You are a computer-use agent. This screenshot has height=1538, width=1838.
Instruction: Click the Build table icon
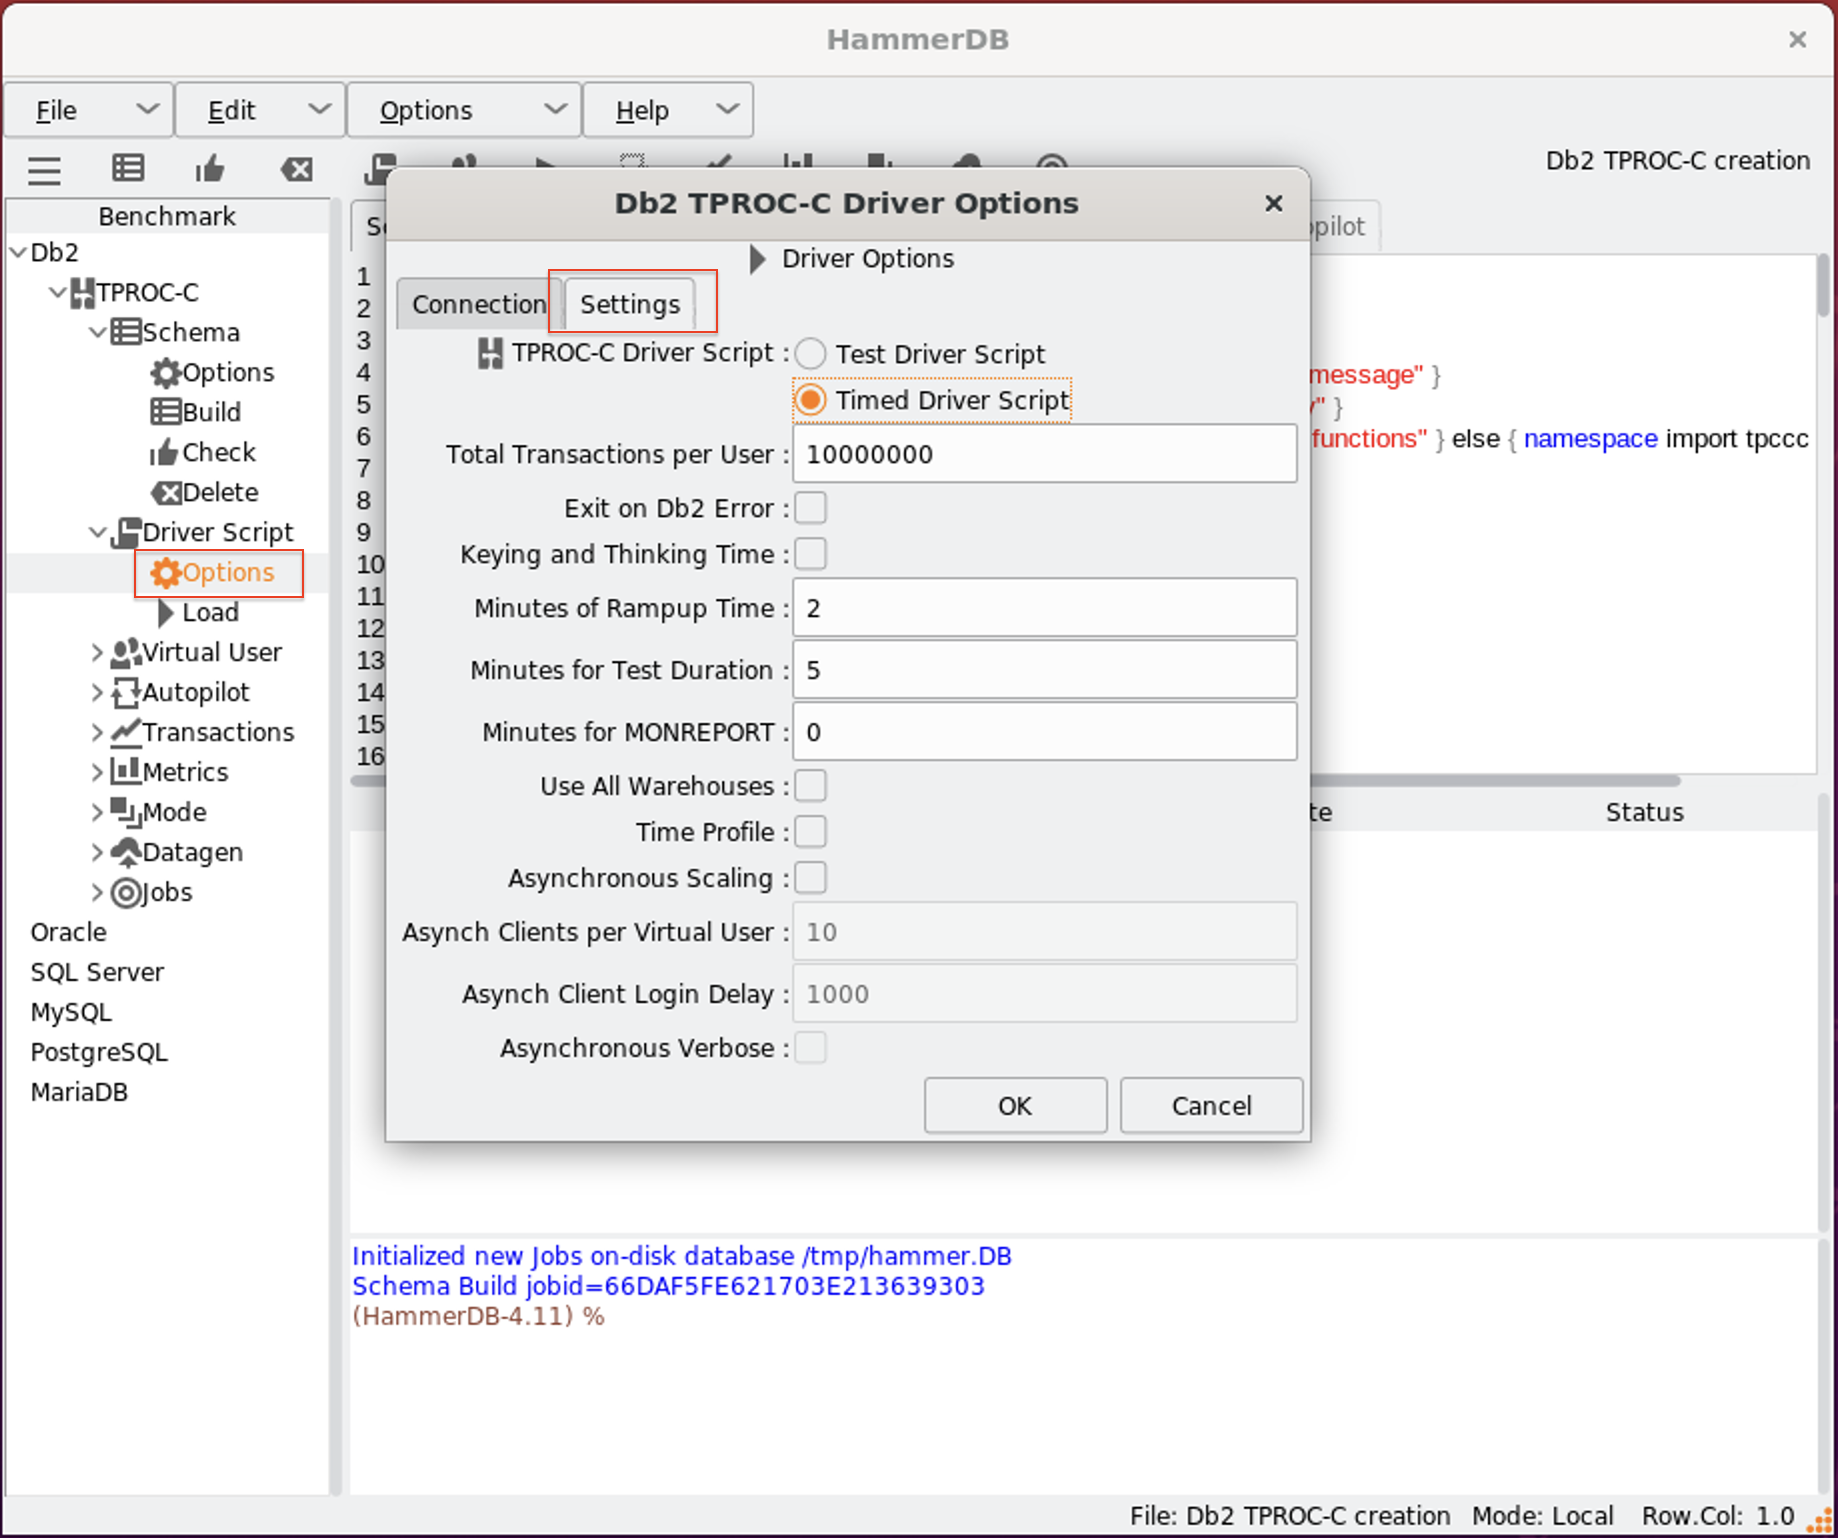[165, 412]
